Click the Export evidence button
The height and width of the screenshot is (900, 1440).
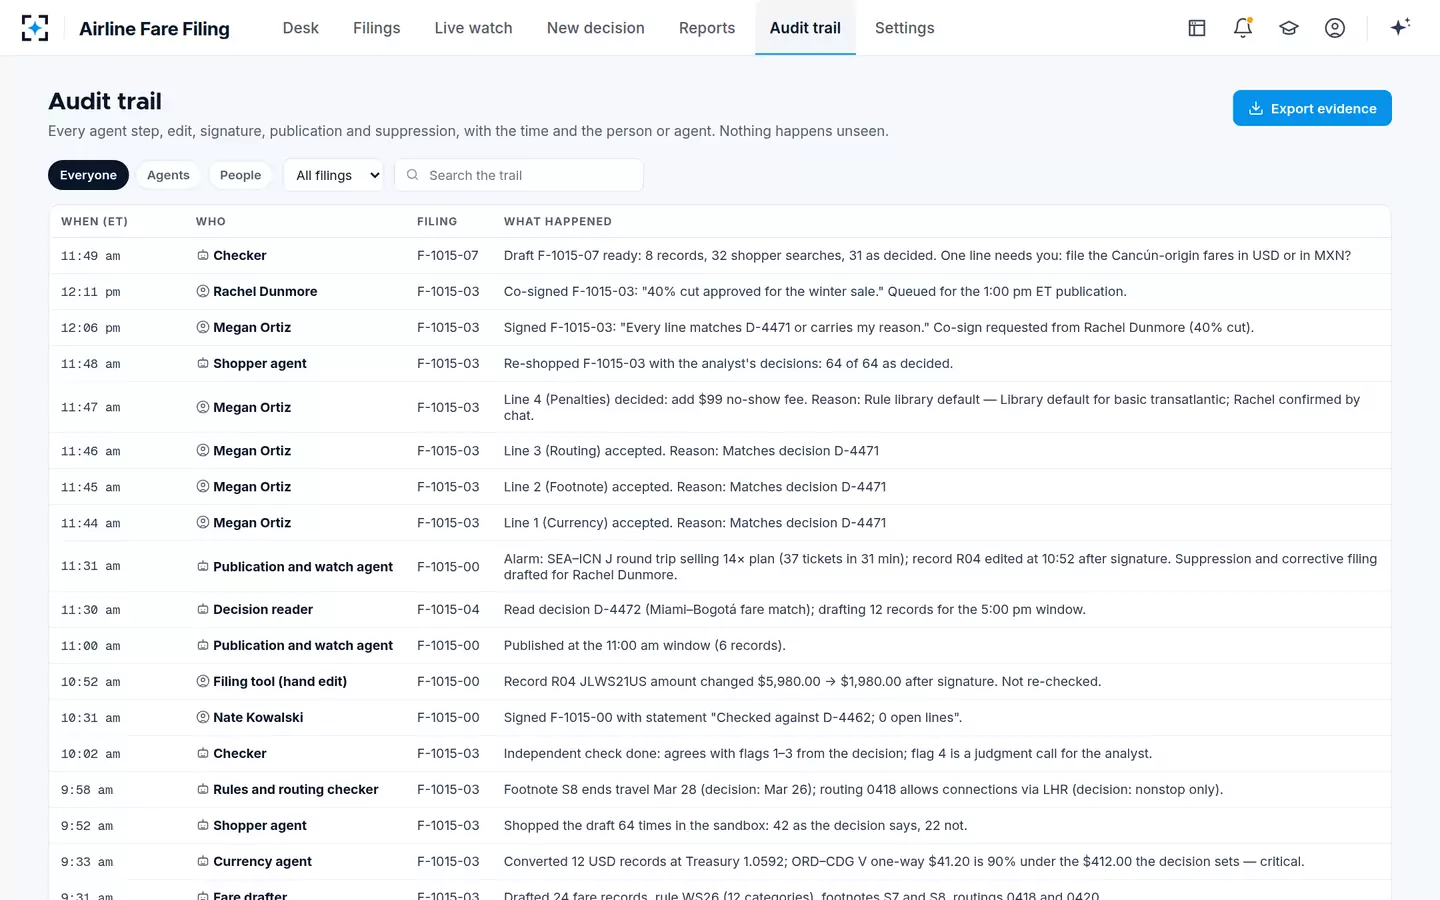coord(1312,108)
